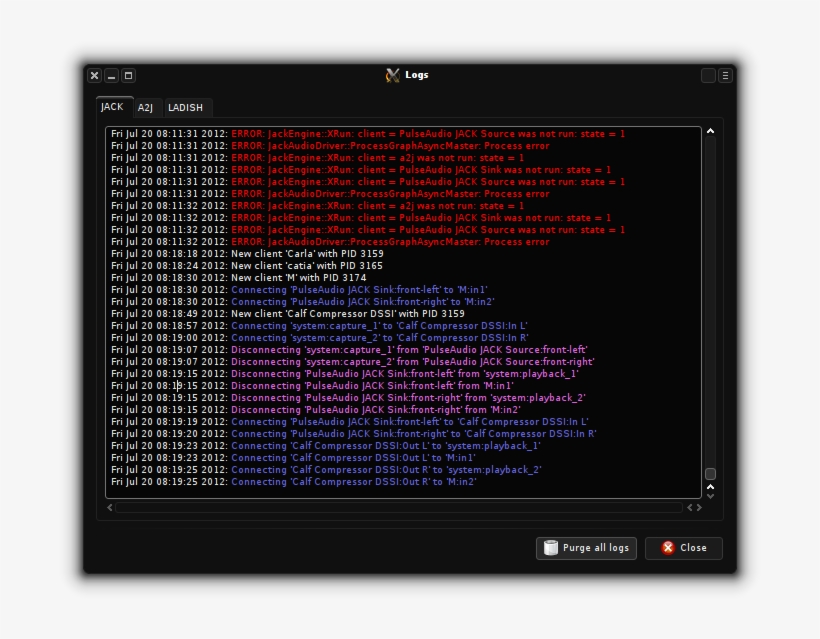The height and width of the screenshot is (639, 820).
Task: Select the JACK log tab
Action: (x=112, y=107)
